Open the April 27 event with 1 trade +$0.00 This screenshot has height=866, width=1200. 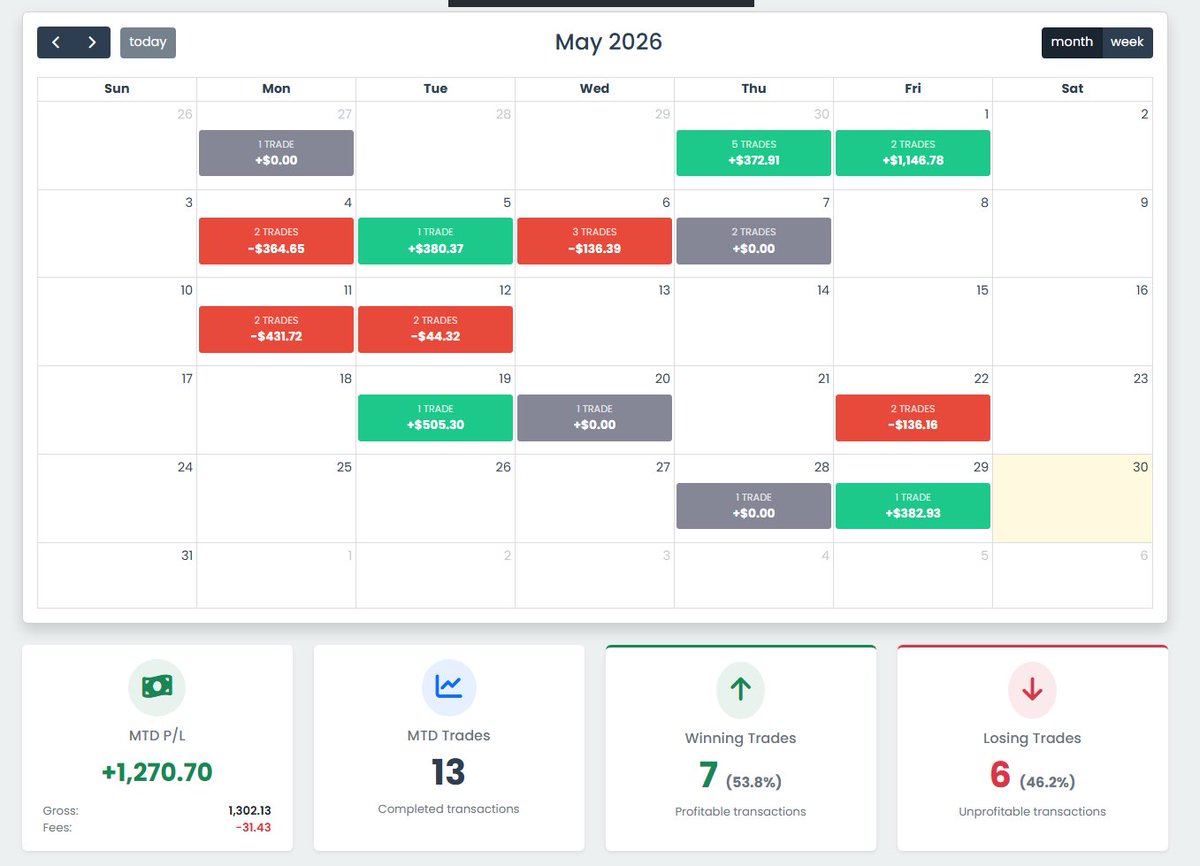click(x=276, y=153)
